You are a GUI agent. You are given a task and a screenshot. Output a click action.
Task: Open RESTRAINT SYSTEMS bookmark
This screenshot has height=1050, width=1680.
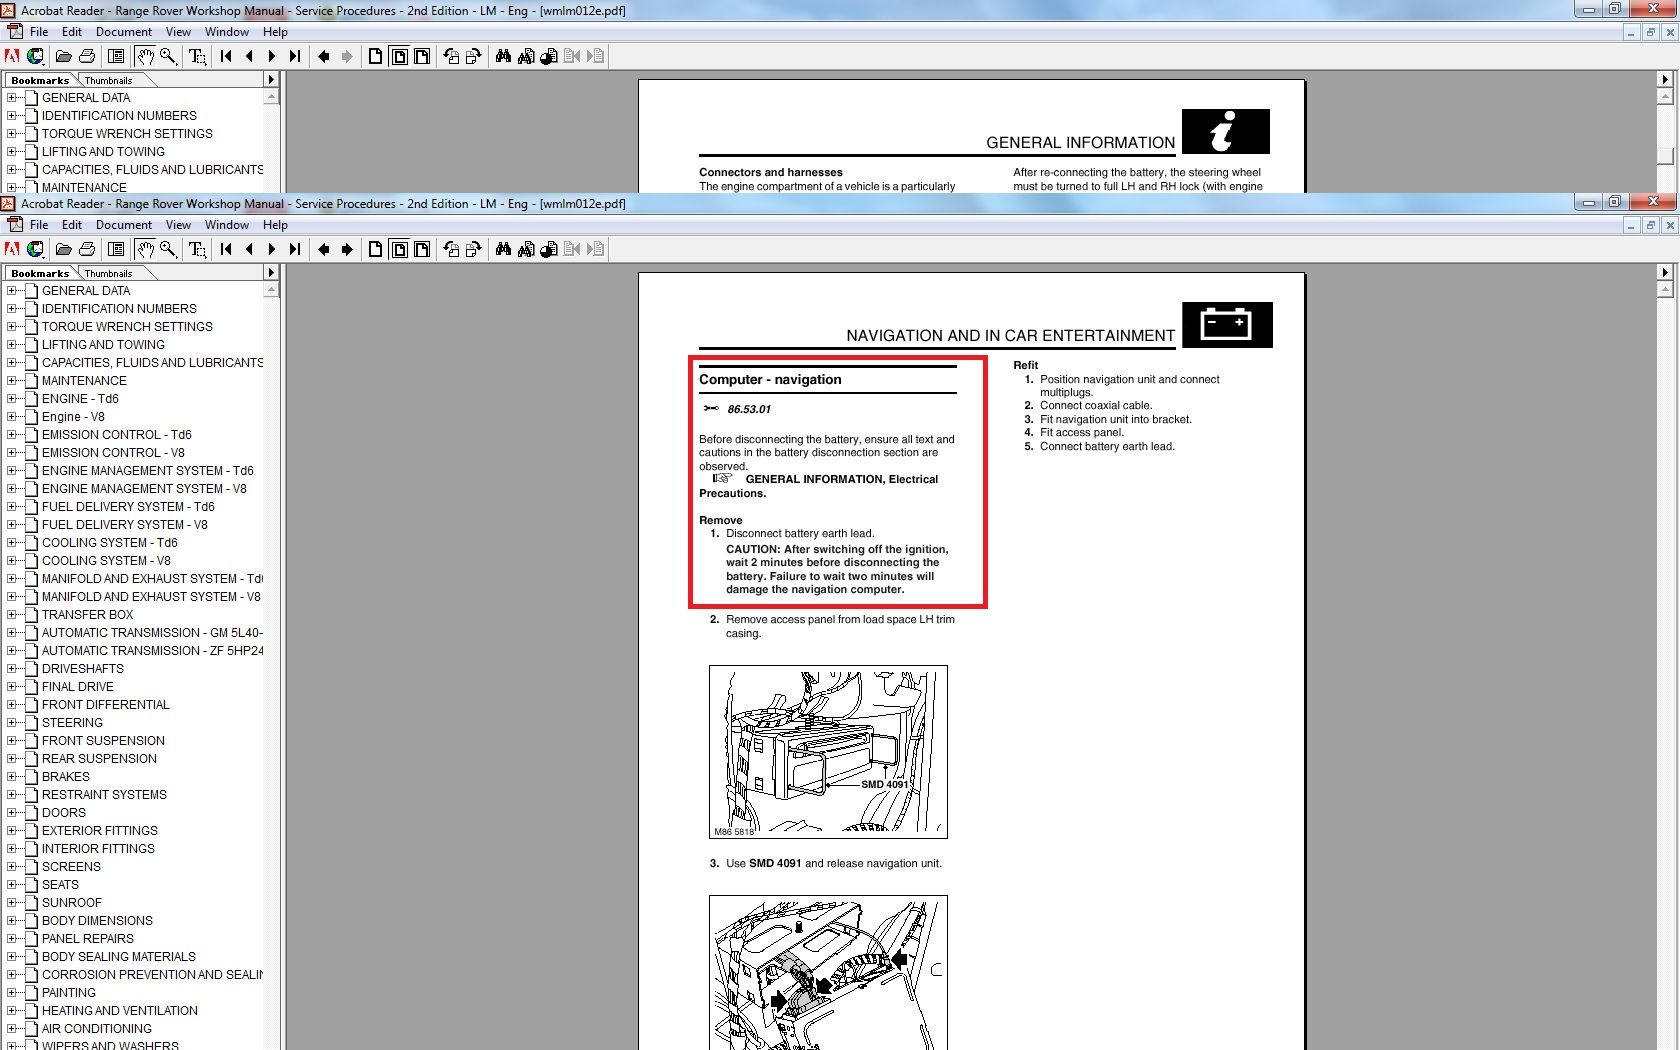click(104, 795)
